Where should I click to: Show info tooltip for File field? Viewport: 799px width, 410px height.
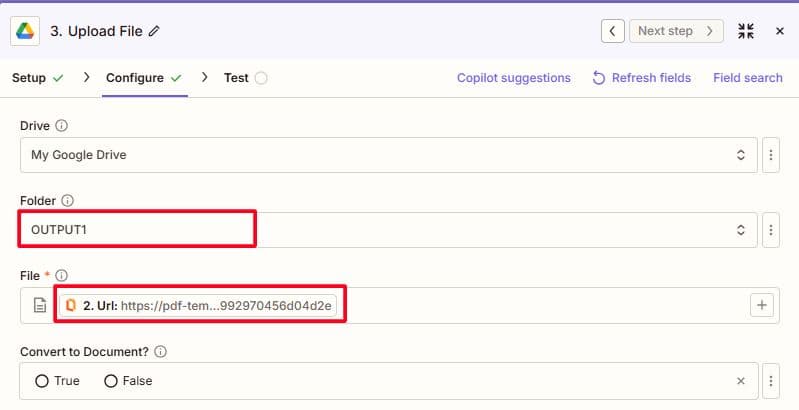61,276
